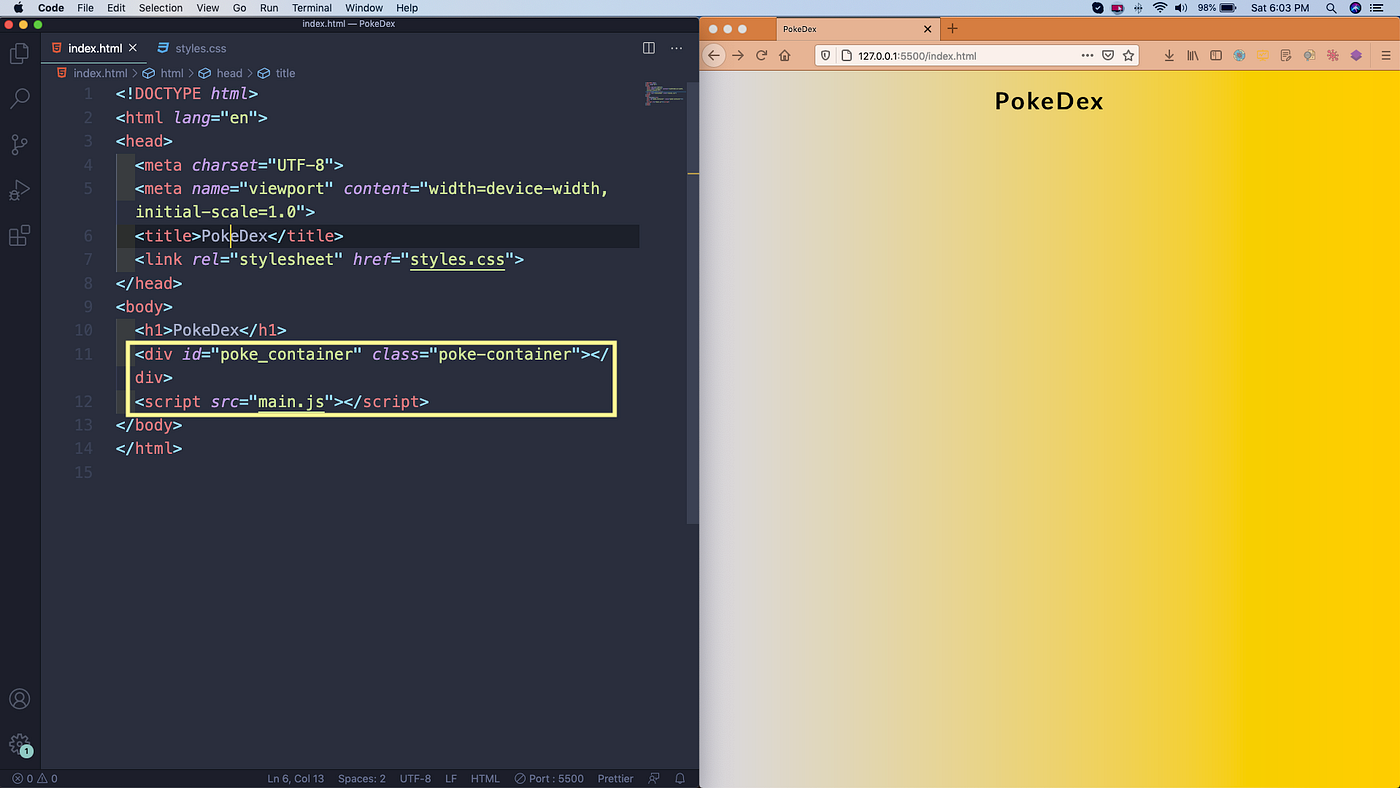The image size is (1400, 788).
Task: Switch to the styles.css tab
Action: pyautogui.click(x=192, y=48)
